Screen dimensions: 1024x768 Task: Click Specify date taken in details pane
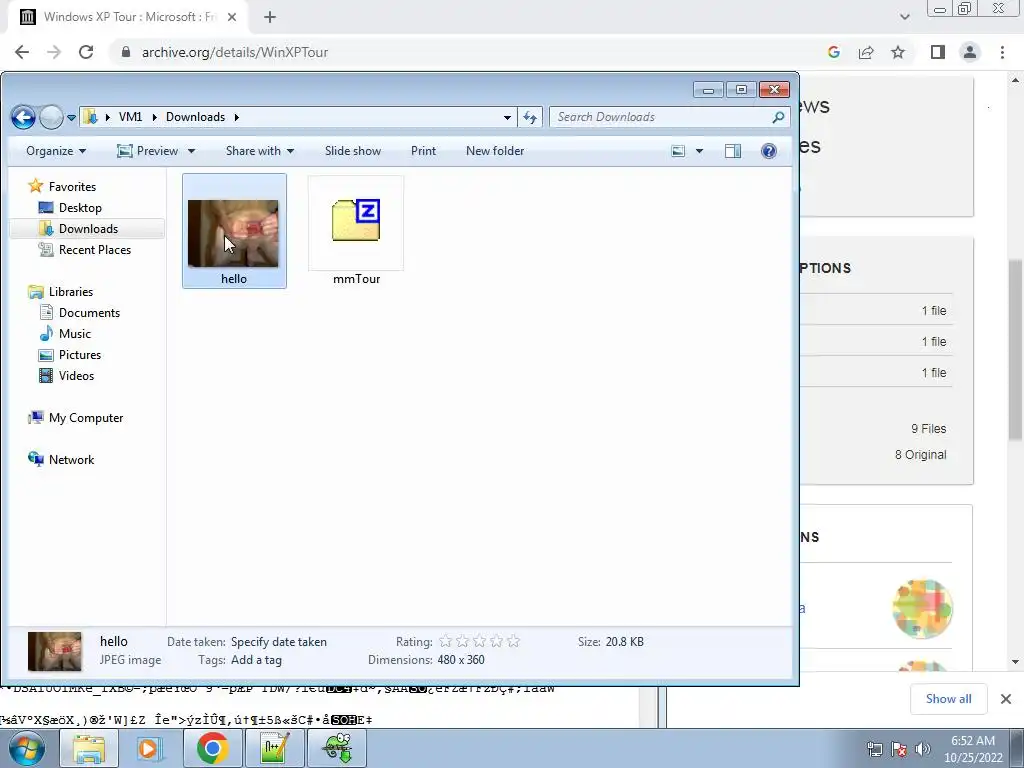tap(279, 642)
